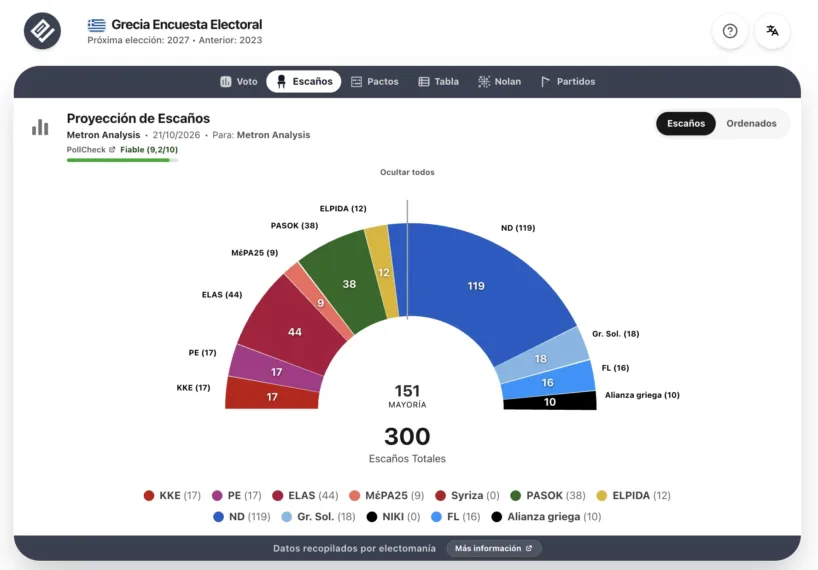Click the MέPA25 (9) chart label
This screenshot has height=570, width=818.
[255, 253]
